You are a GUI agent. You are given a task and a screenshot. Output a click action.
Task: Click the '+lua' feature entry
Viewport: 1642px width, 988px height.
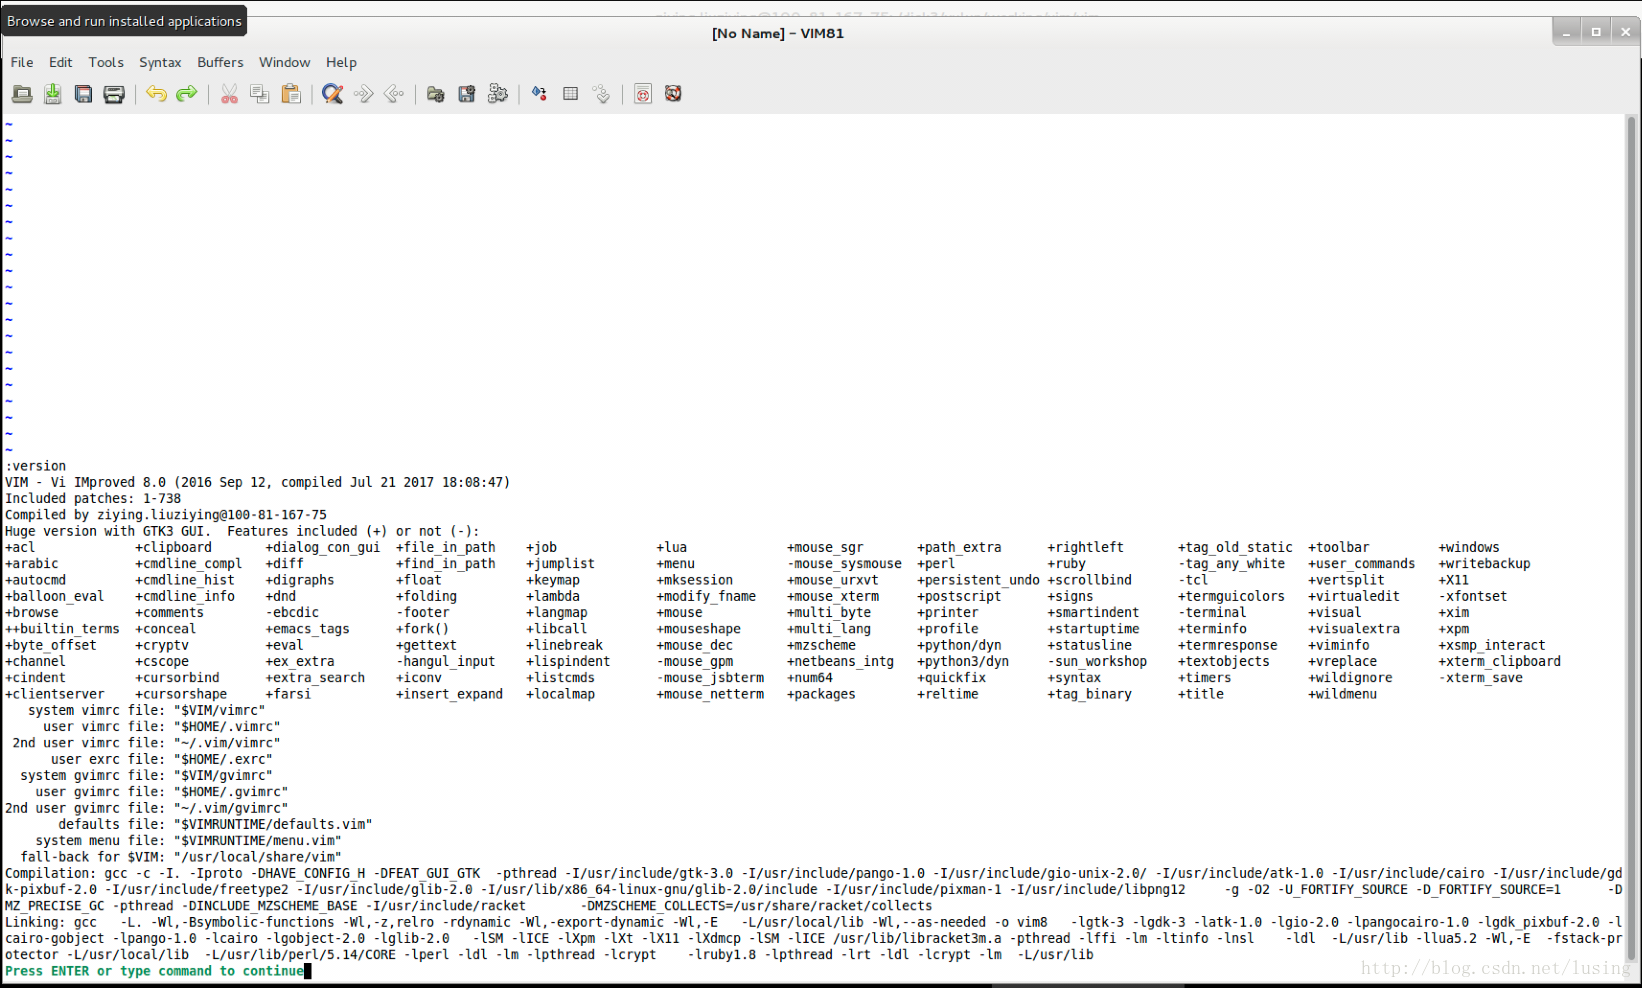(x=672, y=547)
